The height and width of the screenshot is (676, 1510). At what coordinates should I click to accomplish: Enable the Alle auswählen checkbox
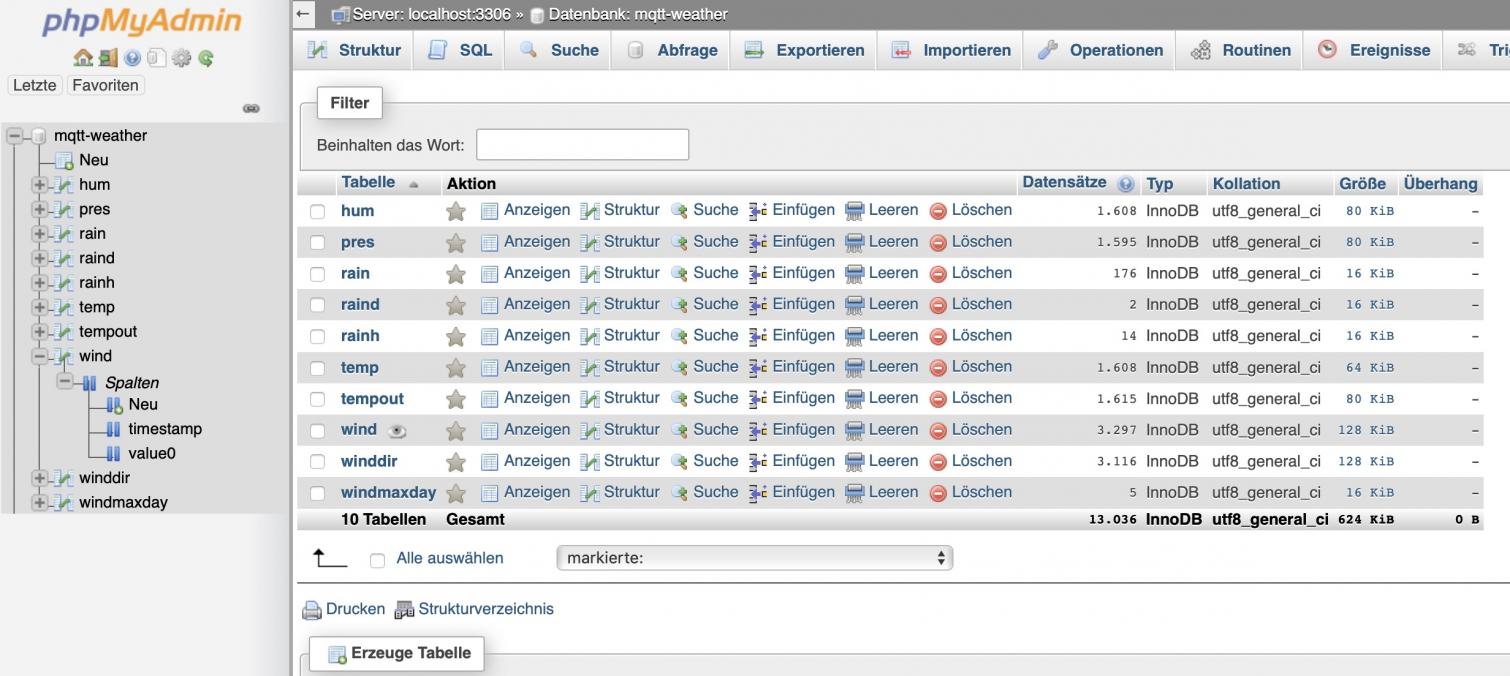click(377, 560)
